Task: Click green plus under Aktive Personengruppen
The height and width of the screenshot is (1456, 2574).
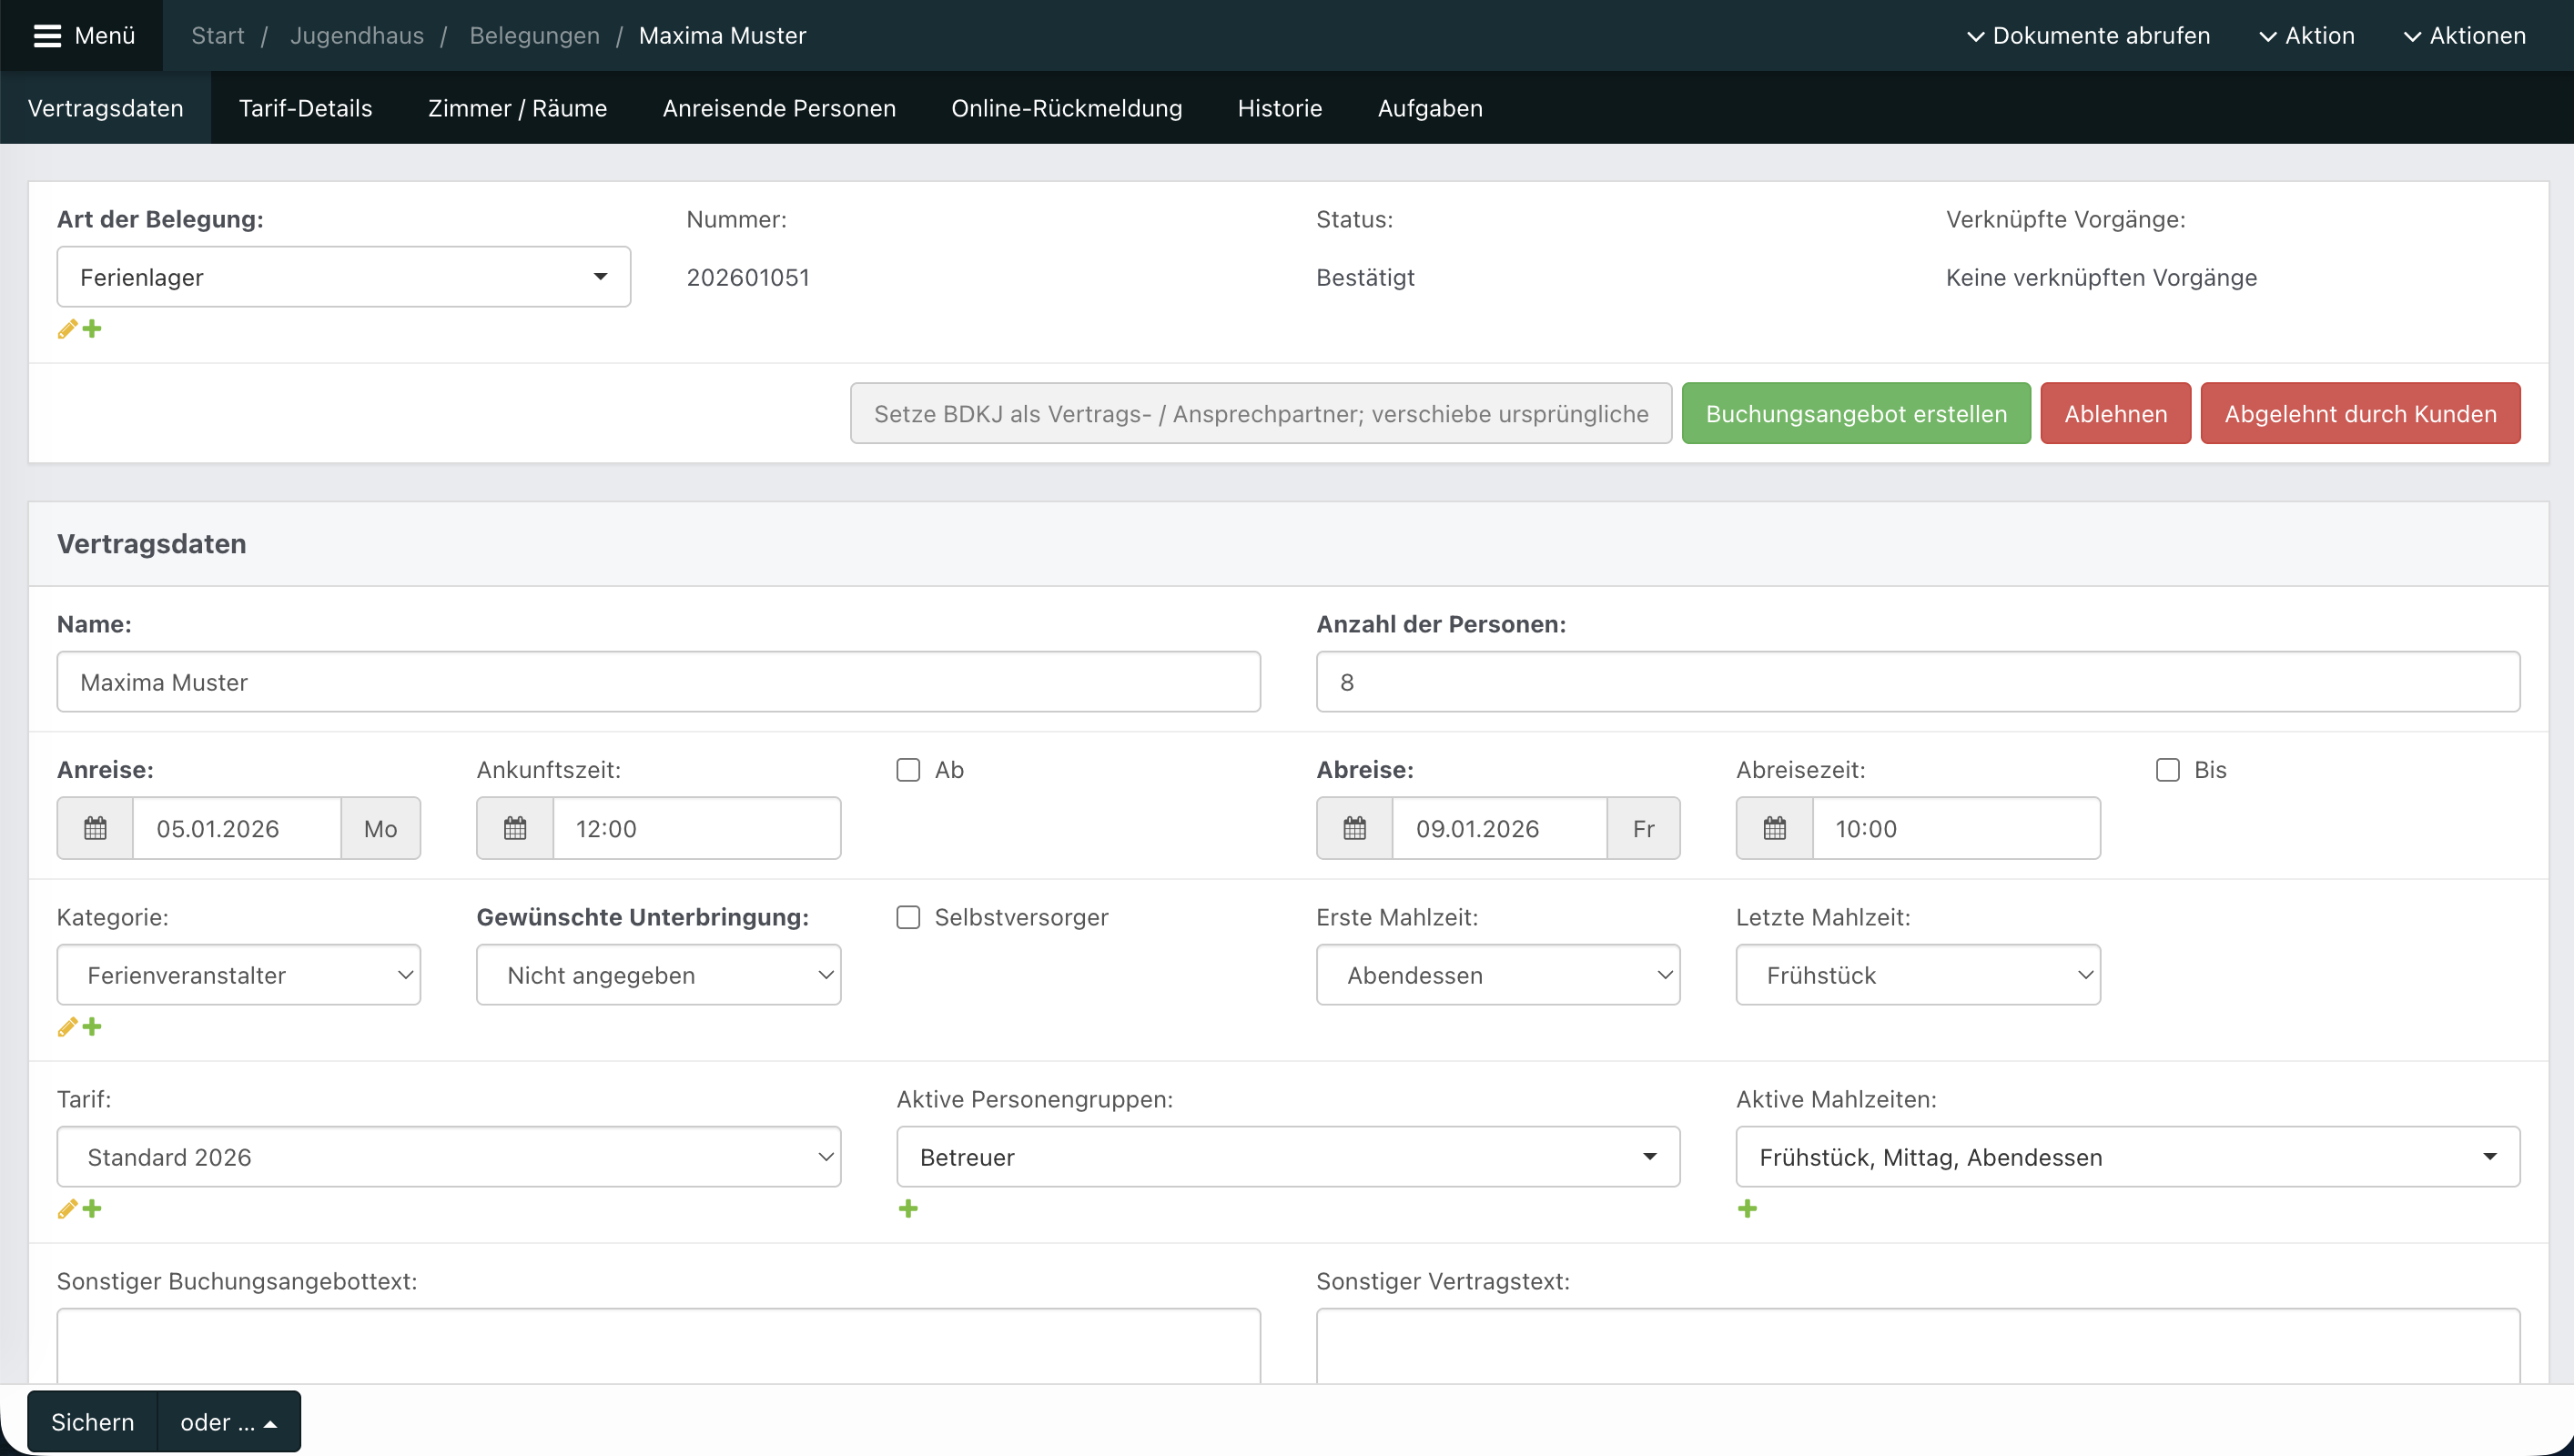Action: tap(908, 1209)
